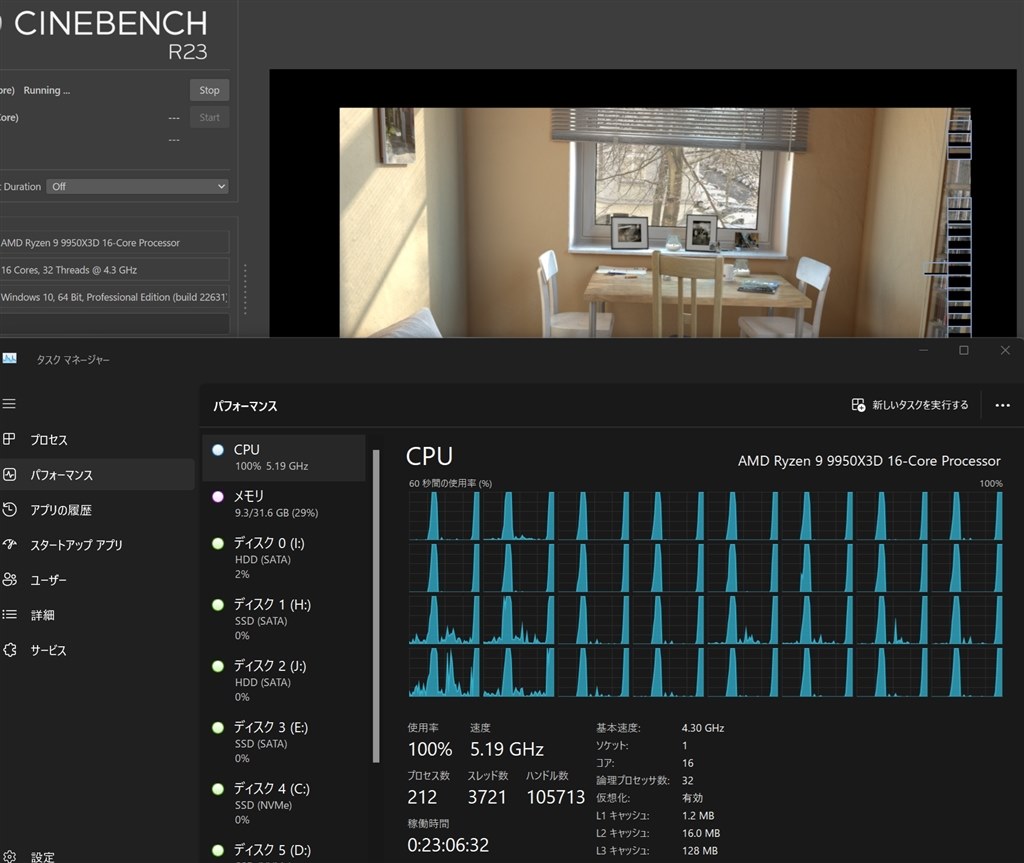Select ディスク 4 (C:) NVMe entry

click(283, 804)
